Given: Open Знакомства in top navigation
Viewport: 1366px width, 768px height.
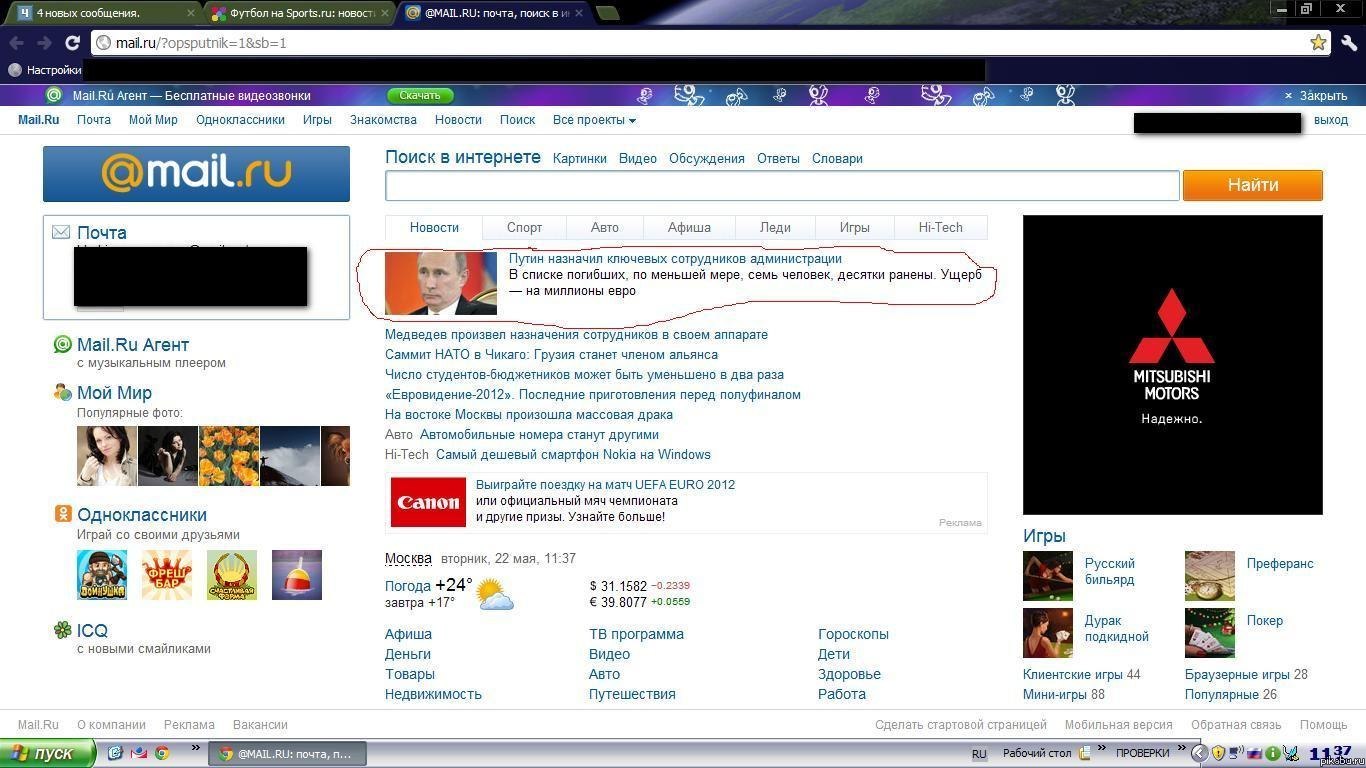Looking at the screenshot, I should coord(383,120).
